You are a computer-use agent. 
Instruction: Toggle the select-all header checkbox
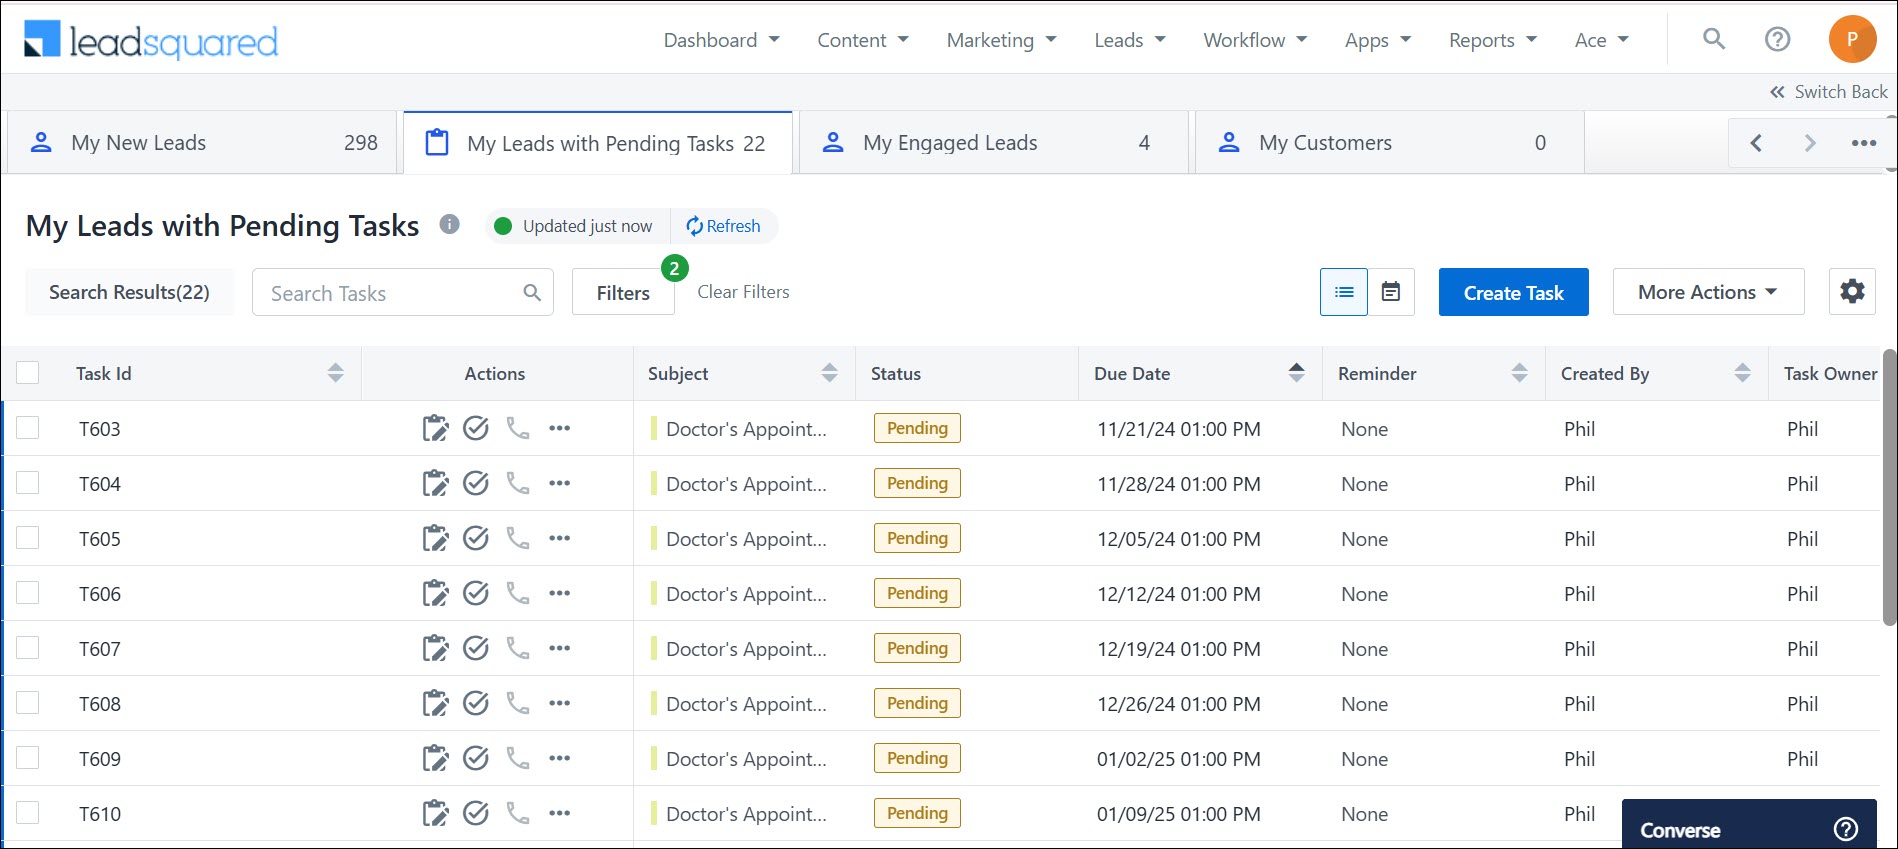coord(28,373)
